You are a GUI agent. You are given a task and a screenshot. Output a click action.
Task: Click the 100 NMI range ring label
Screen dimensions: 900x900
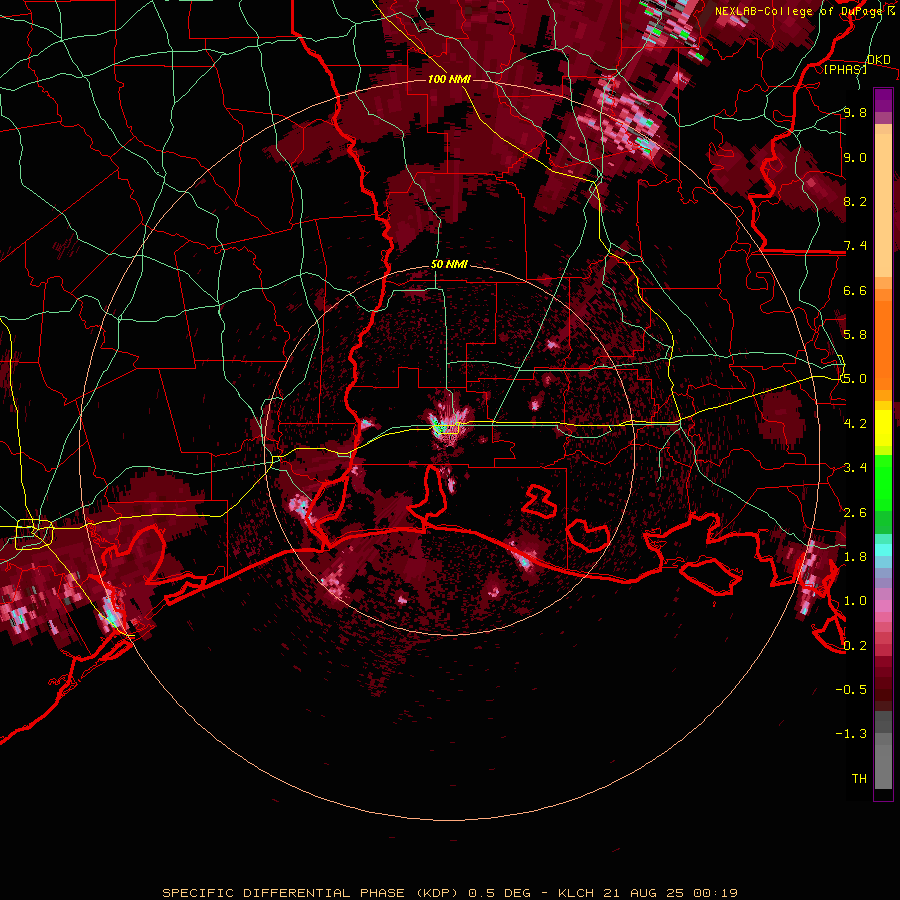click(449, 79)
